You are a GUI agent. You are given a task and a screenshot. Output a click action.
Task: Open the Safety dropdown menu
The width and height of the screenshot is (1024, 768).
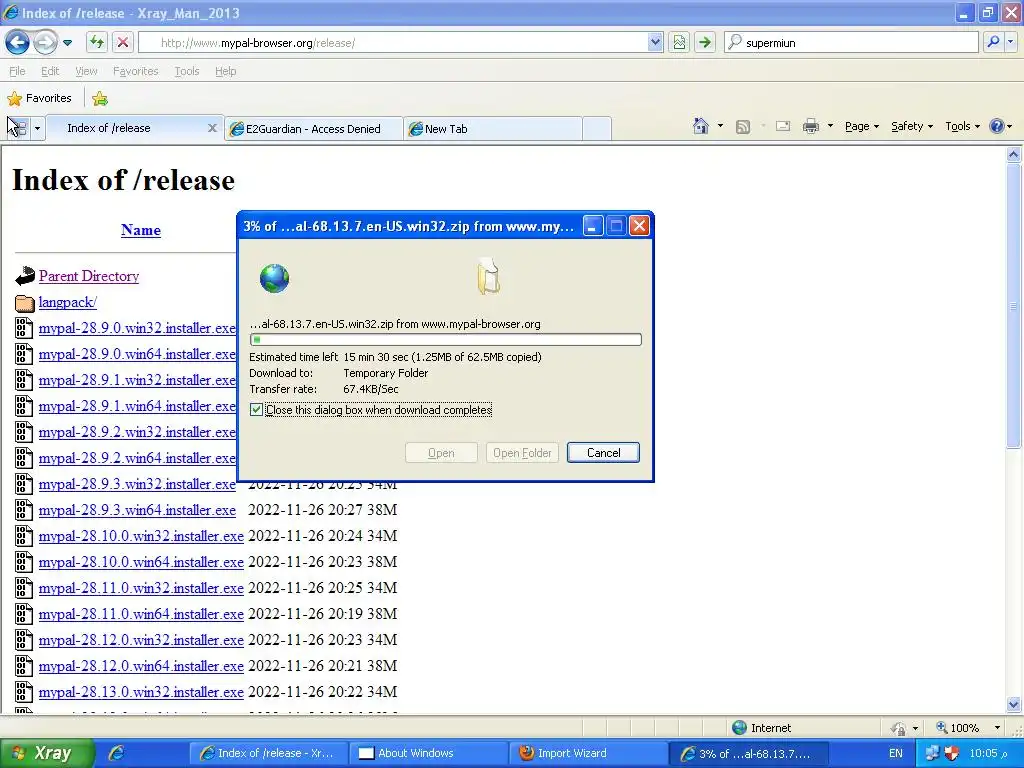click(x=912, y=126)
